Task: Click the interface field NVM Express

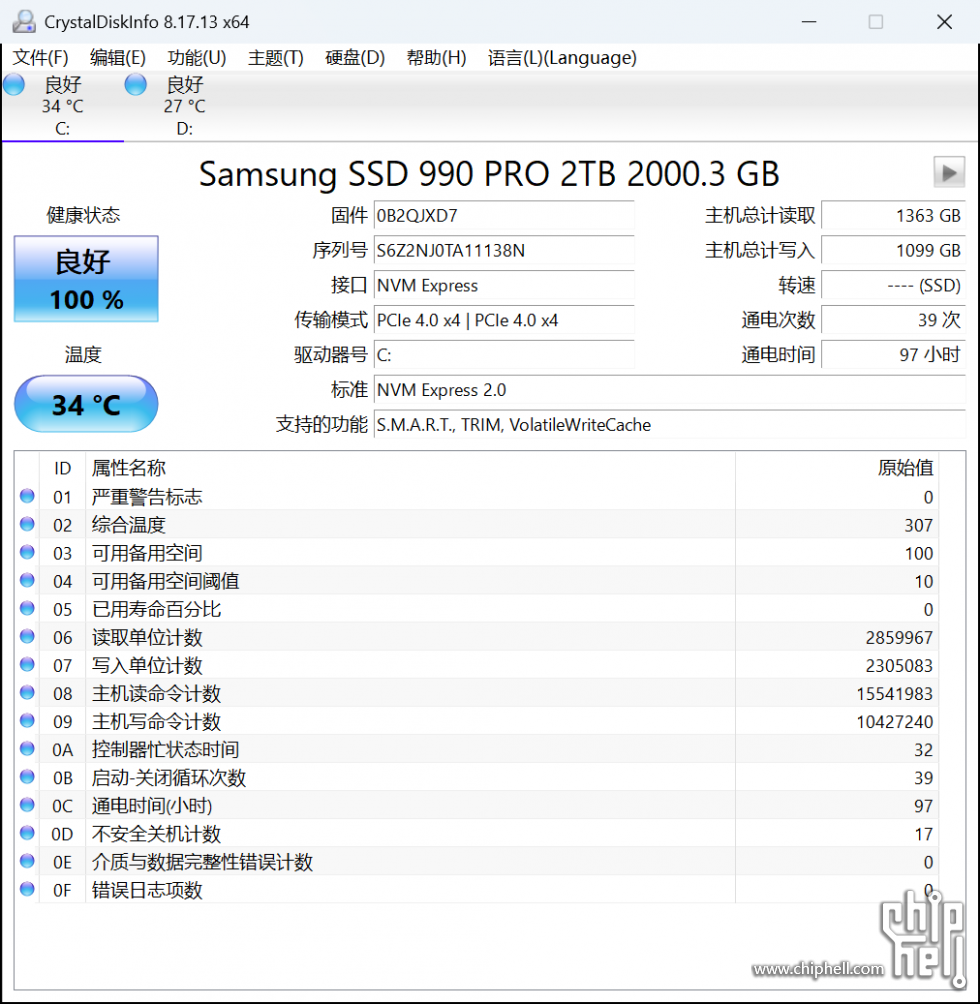Action: tap(504, 285)
